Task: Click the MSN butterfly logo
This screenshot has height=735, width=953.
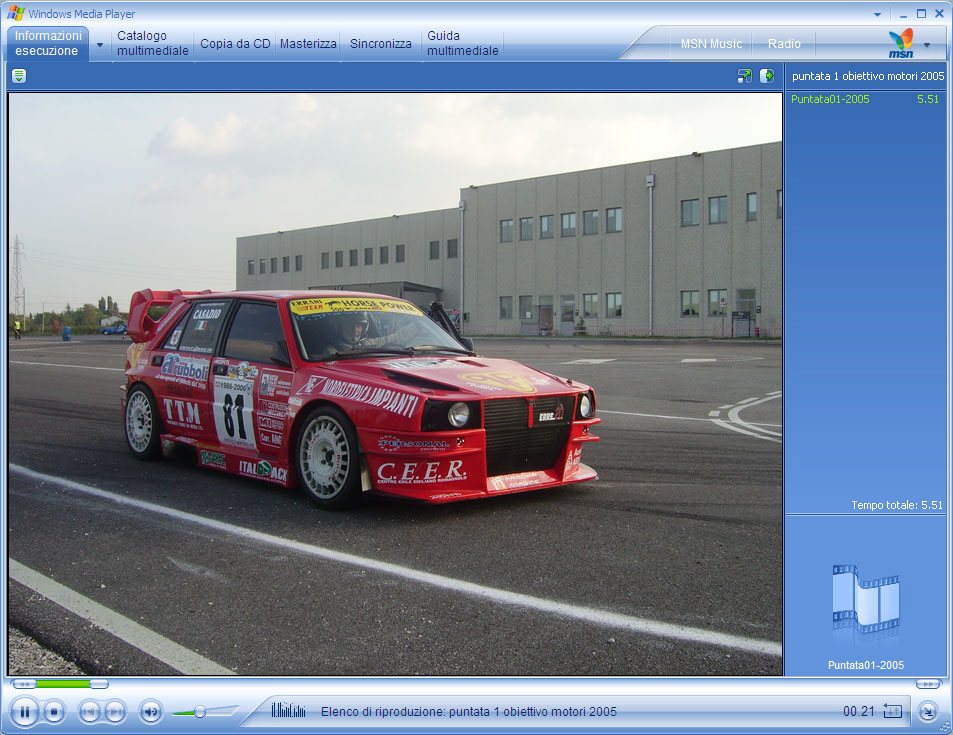Action: point(901,43)
